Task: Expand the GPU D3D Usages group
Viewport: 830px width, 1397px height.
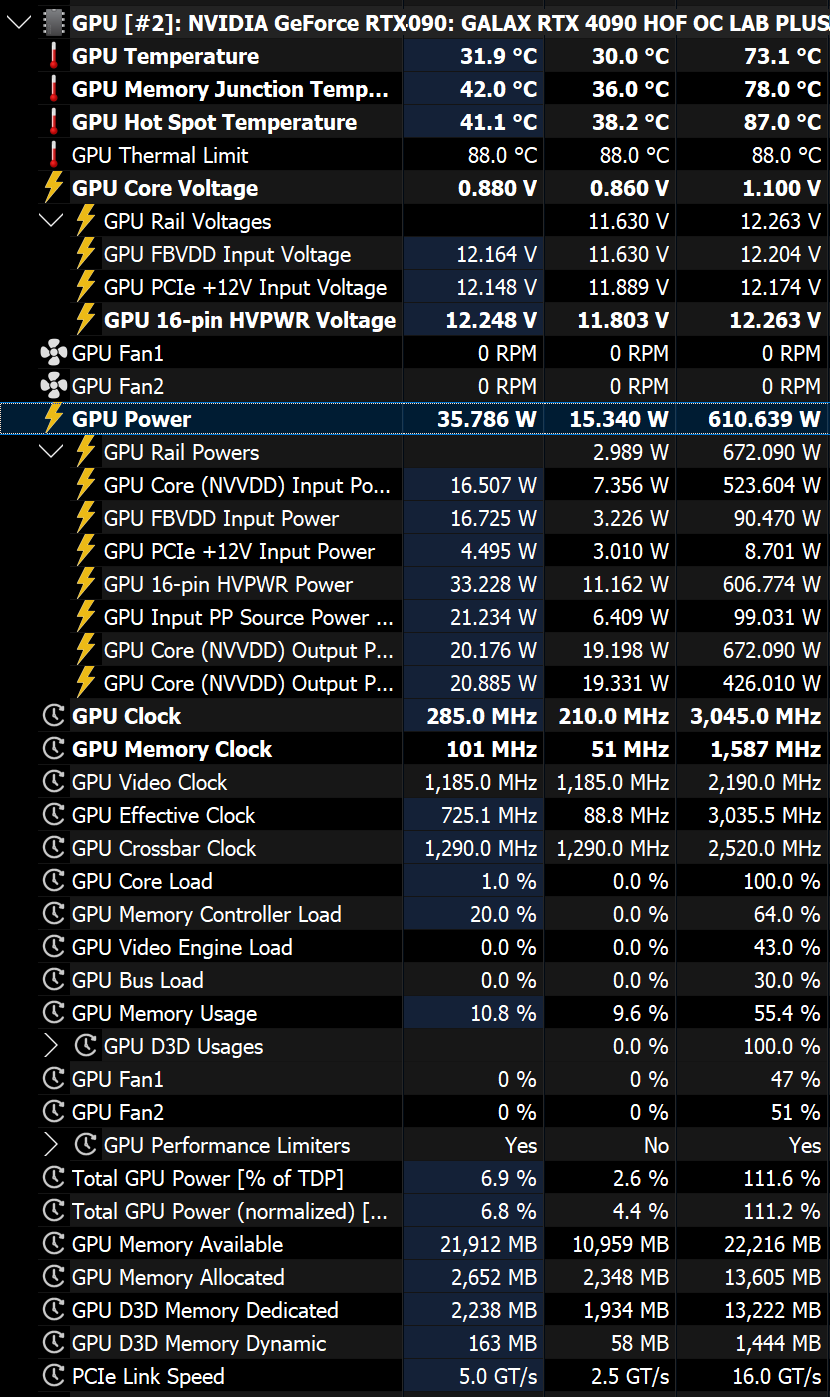Action: click(x=52, y=1046)
